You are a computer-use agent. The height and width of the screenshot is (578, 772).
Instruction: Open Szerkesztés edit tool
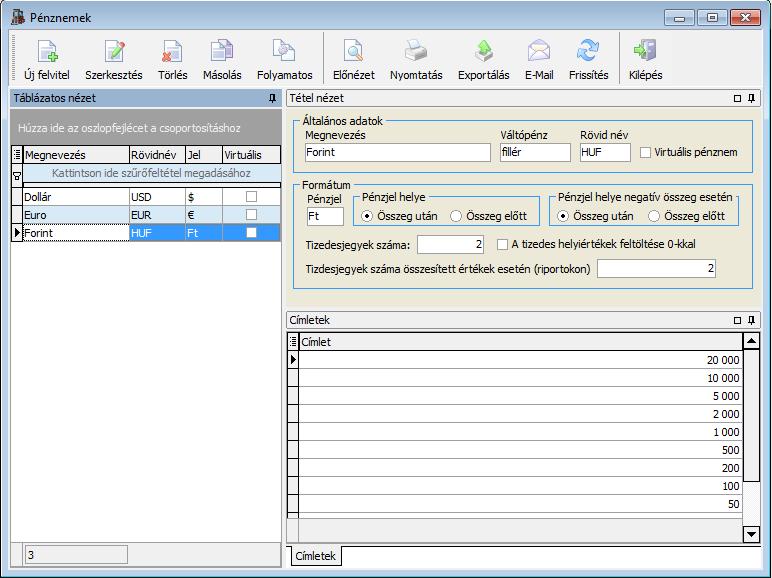[x=114, y=51]
